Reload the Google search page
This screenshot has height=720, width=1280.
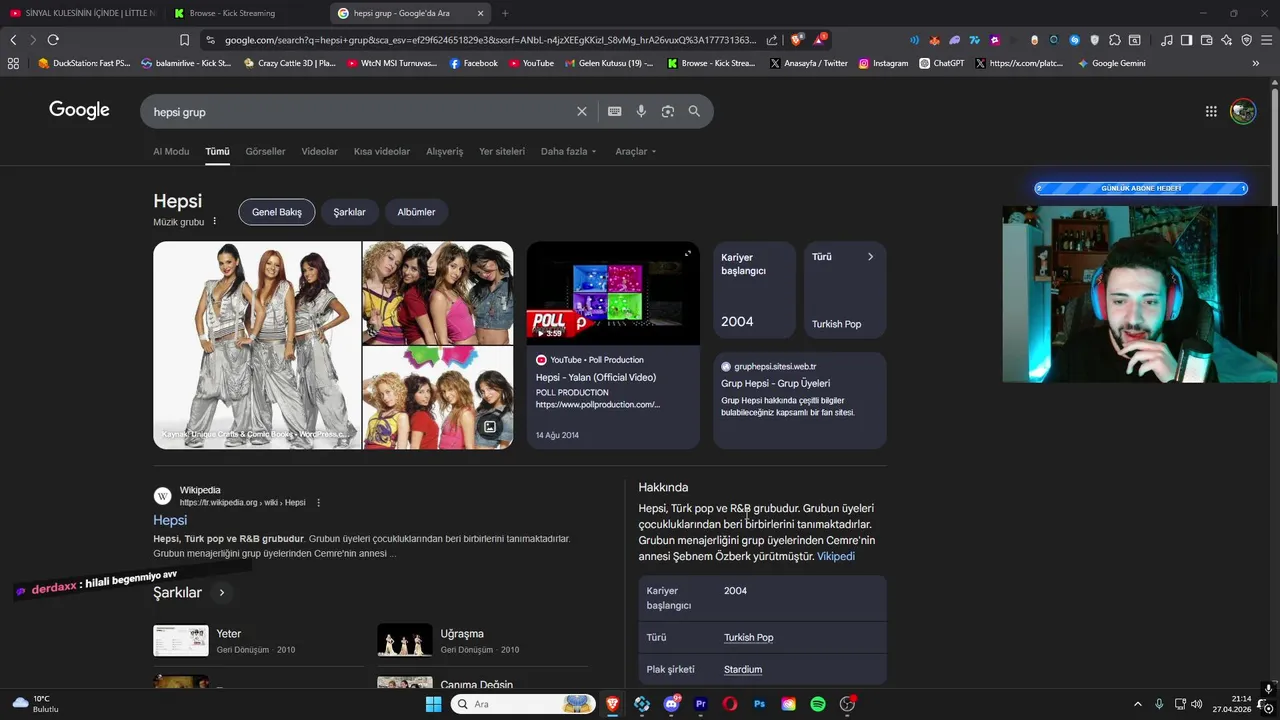(x=53, y=40)
